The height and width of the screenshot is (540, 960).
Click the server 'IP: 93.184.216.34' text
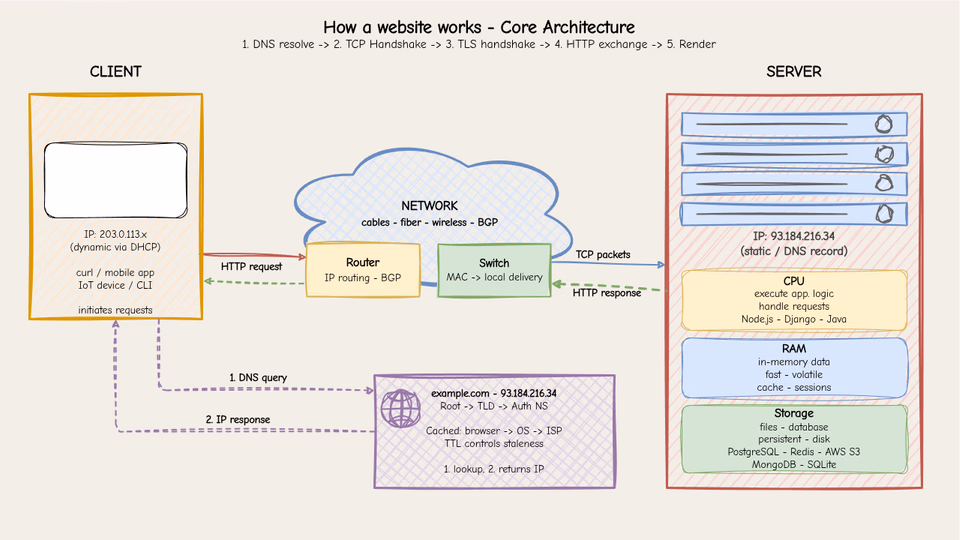click(794, 236)
